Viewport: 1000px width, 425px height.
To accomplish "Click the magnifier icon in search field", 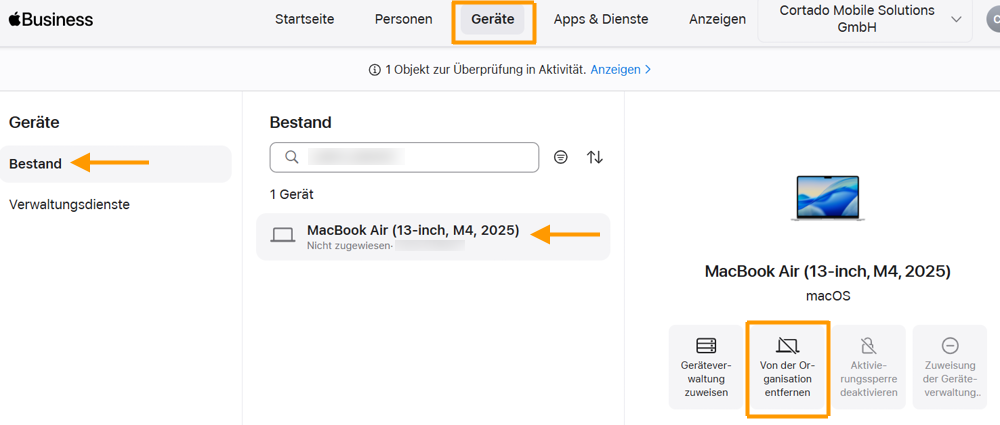I will tap(291, 157).
